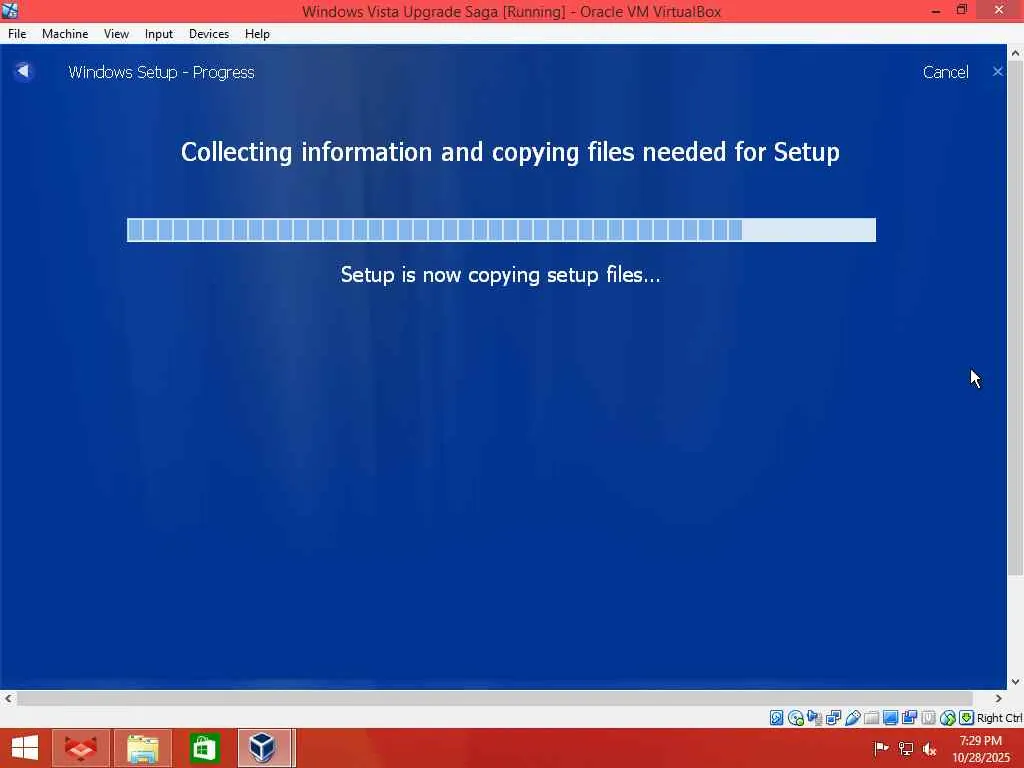This screenshot has width=1024, height=768.
Task: Open the taskbar clock showing 7:29 PM
Action: [981, 748]
